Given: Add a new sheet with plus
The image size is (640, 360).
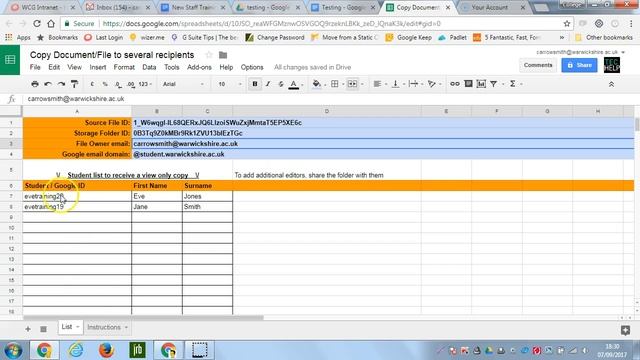Looking at the screenshot, I should [x=28, y=329].
